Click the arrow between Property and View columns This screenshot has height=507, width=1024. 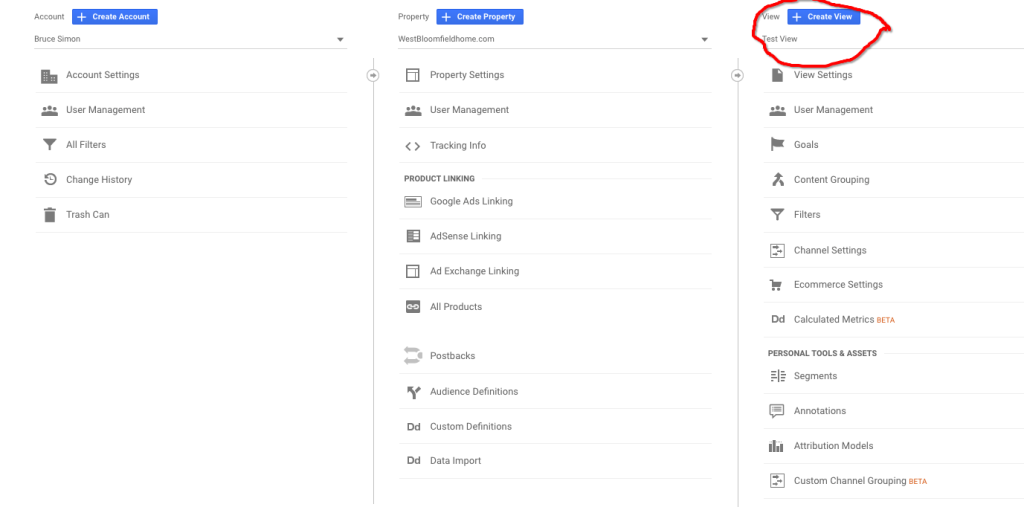coord(737,76)
